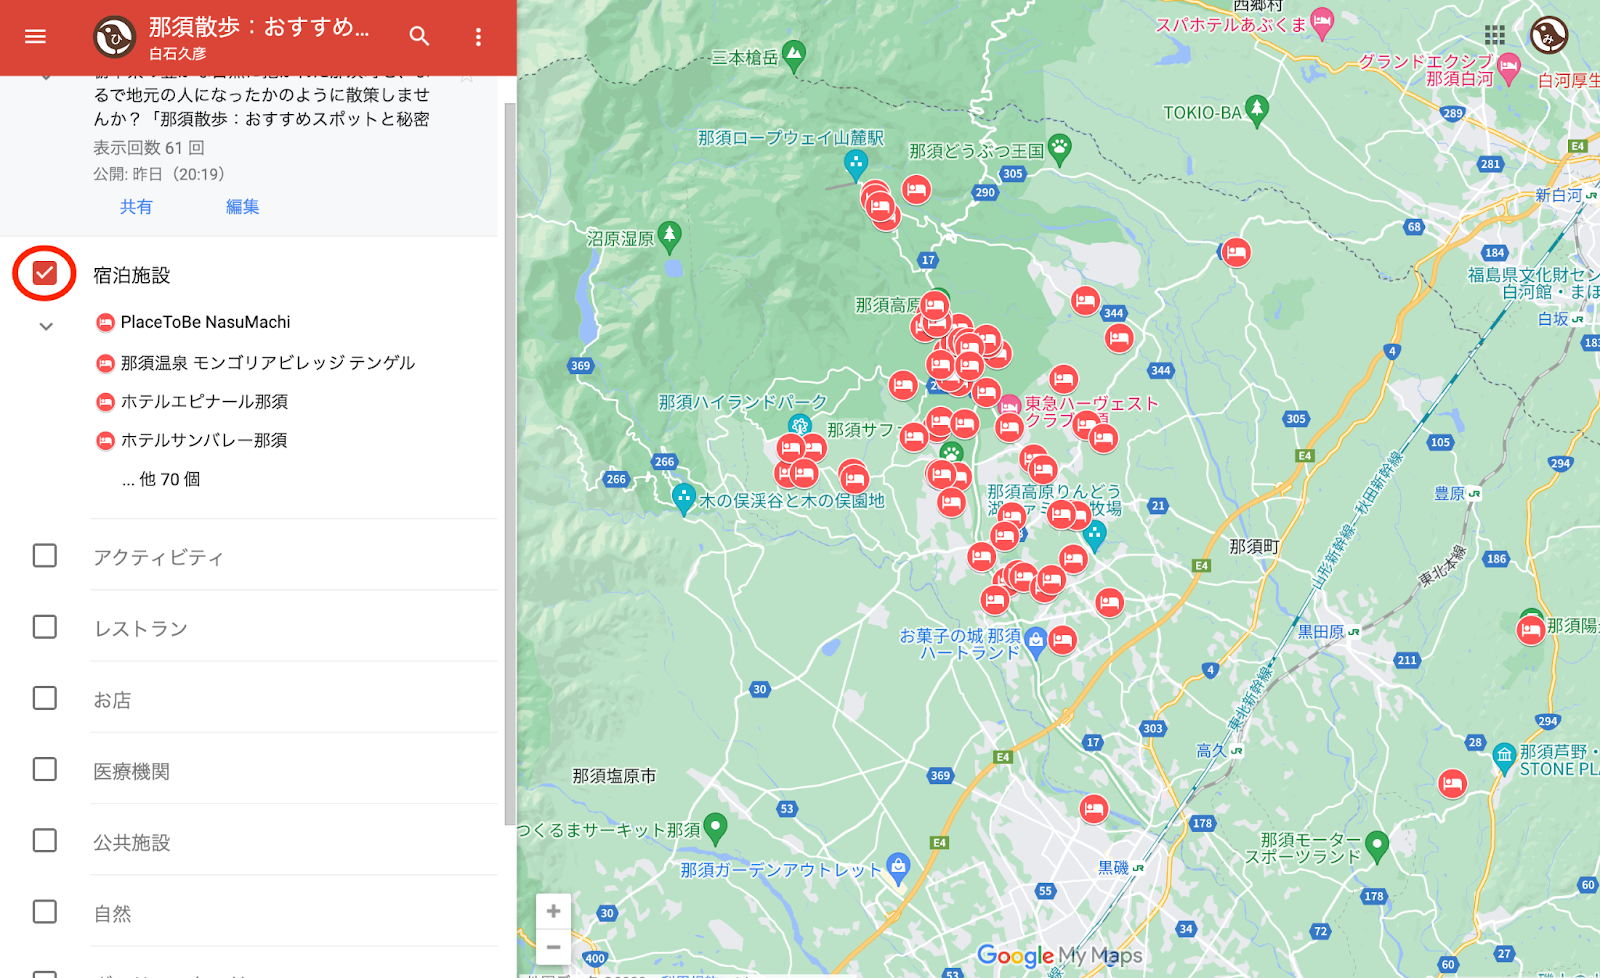Image resolution: width=1600 pixels, height=978 pixels.
Task: Zoom out with the minus button
Action: point(553,947)
